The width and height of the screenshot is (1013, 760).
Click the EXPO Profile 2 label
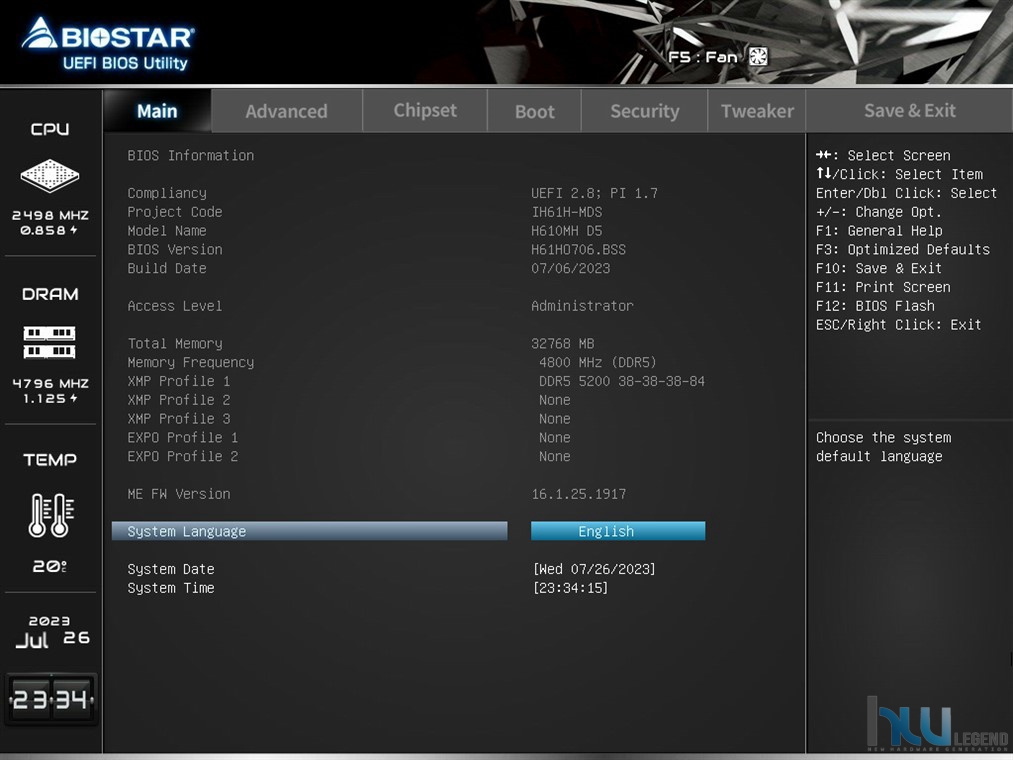point(183,456)
